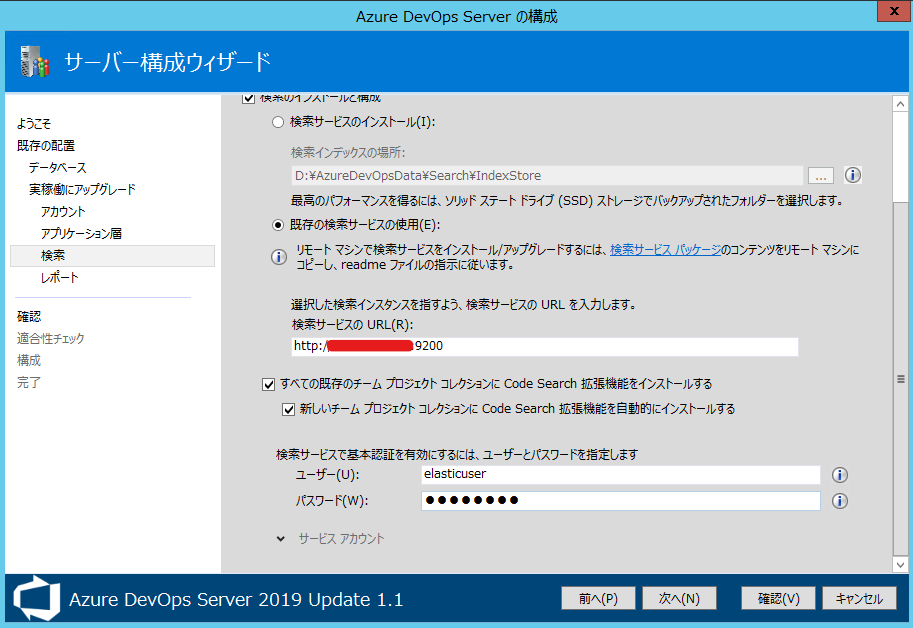The height and width of the screenshot is (628, 913).
Task: Click the search service URL field
Action: pyautogui.click(x=544, y=346)
